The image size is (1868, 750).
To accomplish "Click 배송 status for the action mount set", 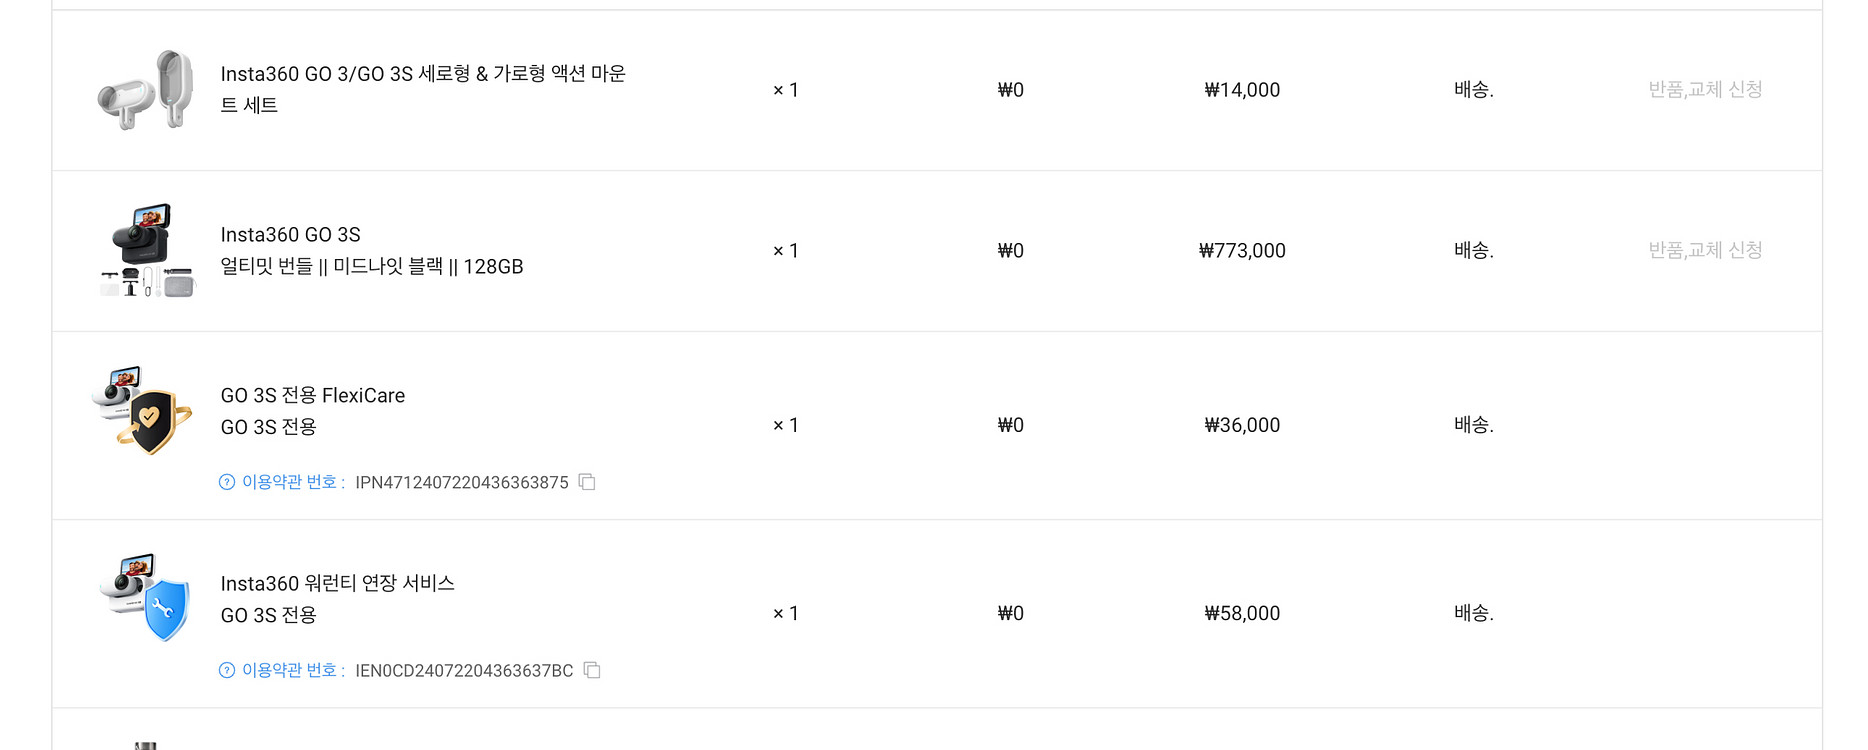I will (x=1473, y=90).
